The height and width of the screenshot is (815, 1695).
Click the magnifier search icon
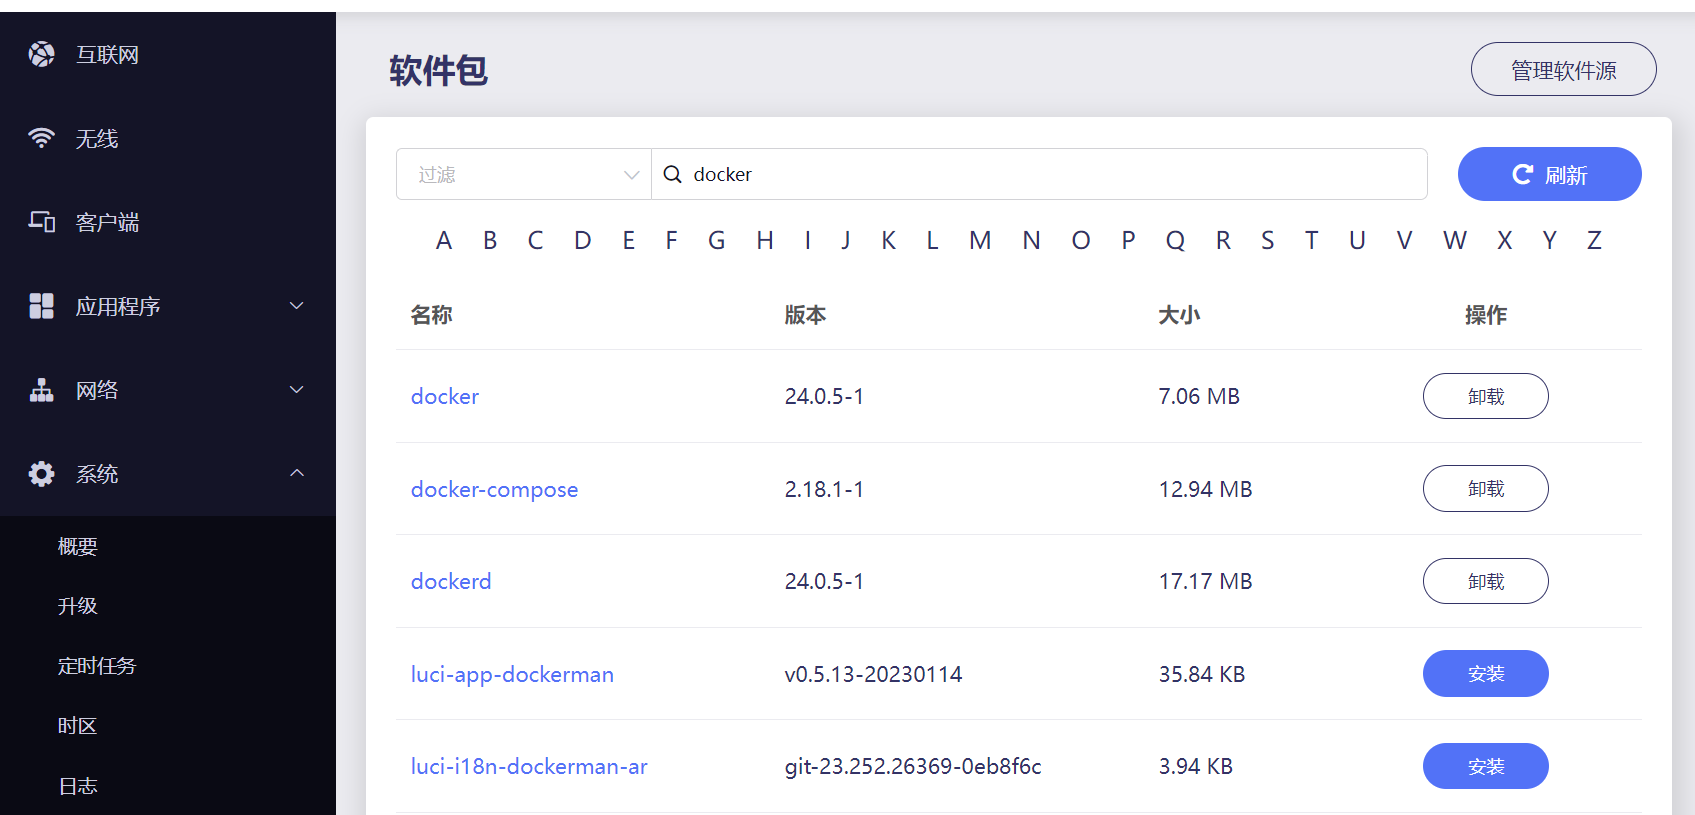[673, 174]
